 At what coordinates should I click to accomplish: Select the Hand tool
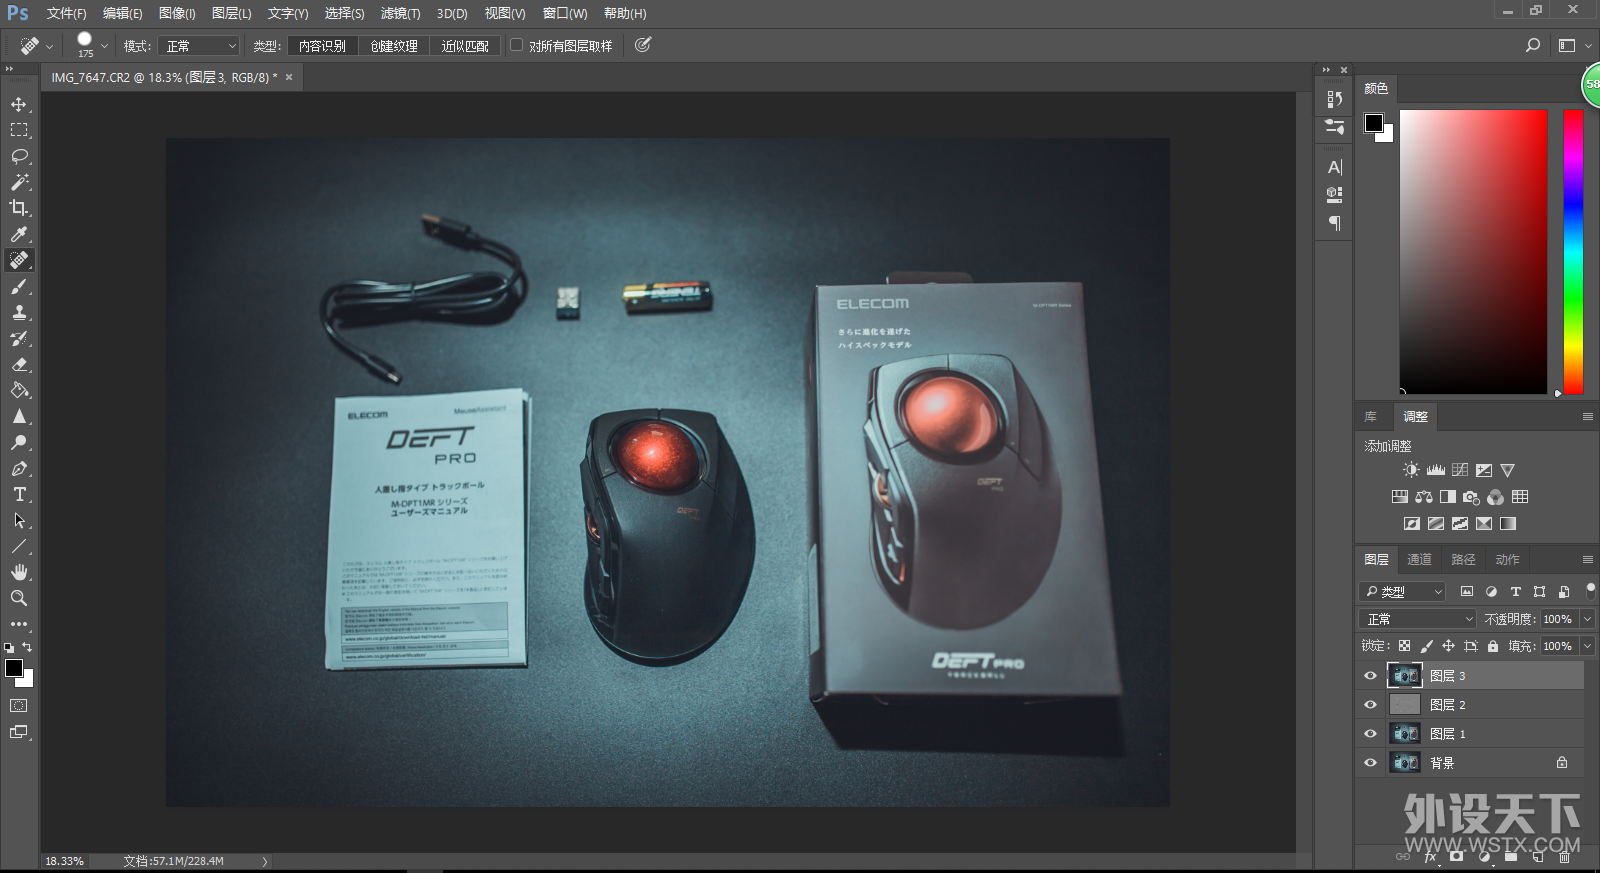point(19,572)
